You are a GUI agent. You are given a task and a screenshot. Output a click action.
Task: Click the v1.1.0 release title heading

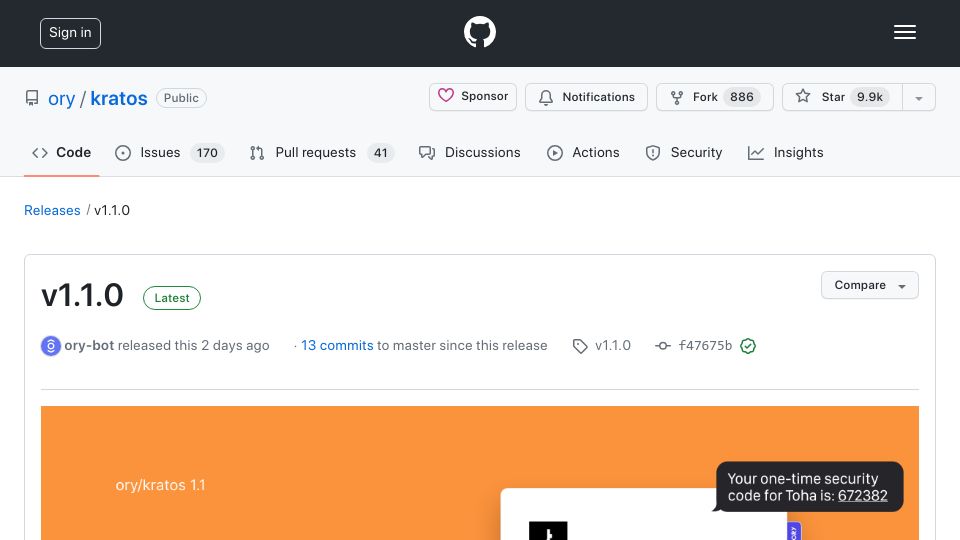click(x=82, y=296)
